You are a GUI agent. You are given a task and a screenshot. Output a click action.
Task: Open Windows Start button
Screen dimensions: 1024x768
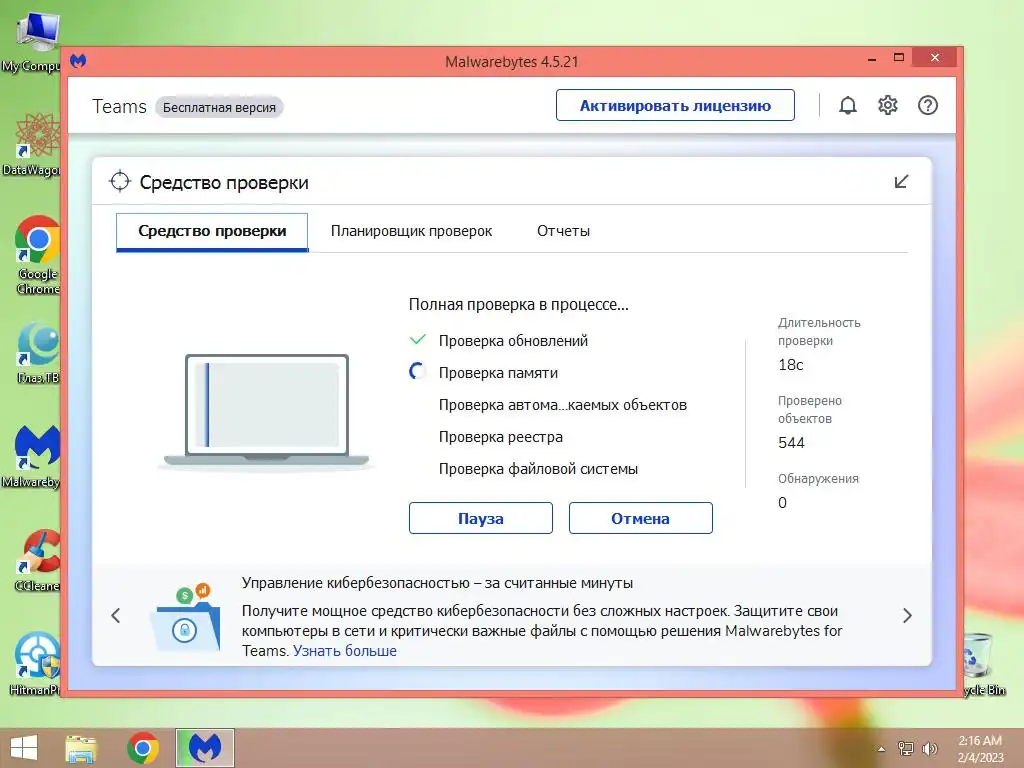point(24,748)
